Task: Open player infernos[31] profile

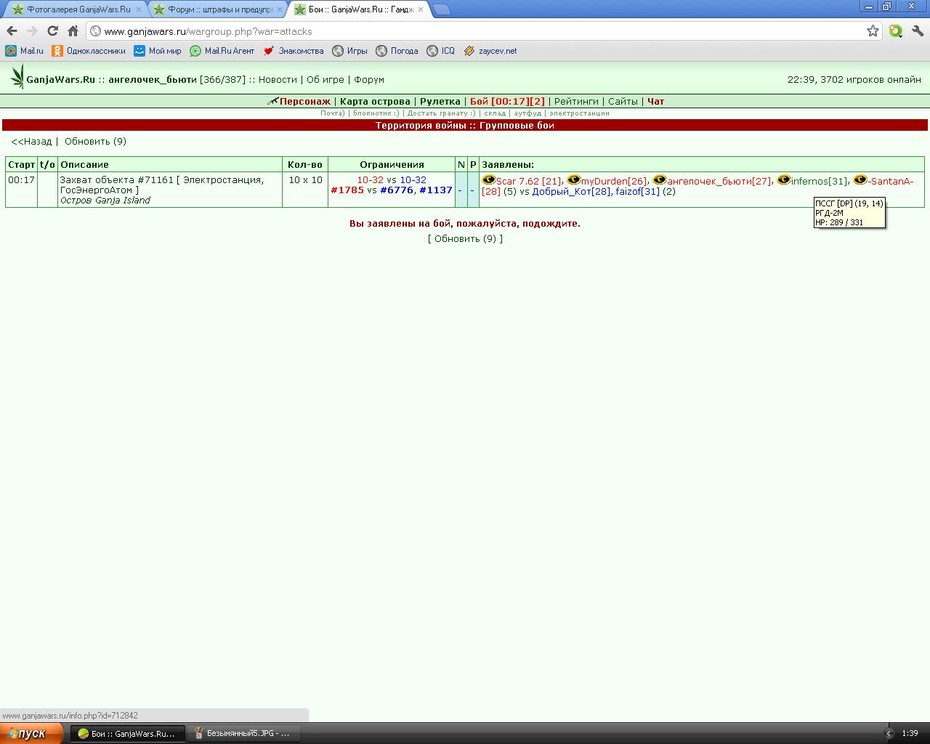Action: [819, 181]
